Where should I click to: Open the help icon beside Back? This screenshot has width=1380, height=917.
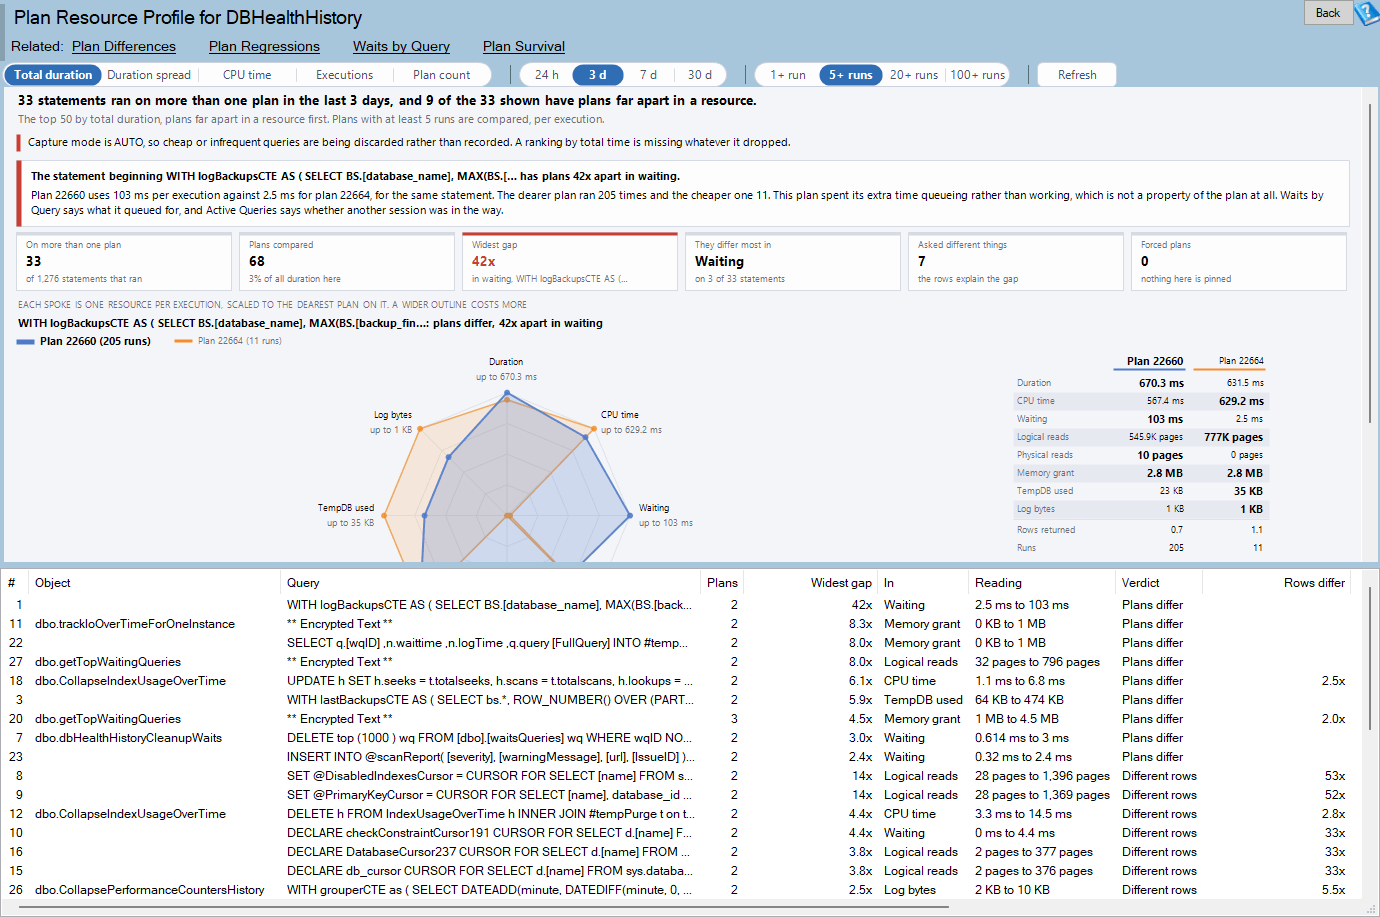(x=1367, y=13)
